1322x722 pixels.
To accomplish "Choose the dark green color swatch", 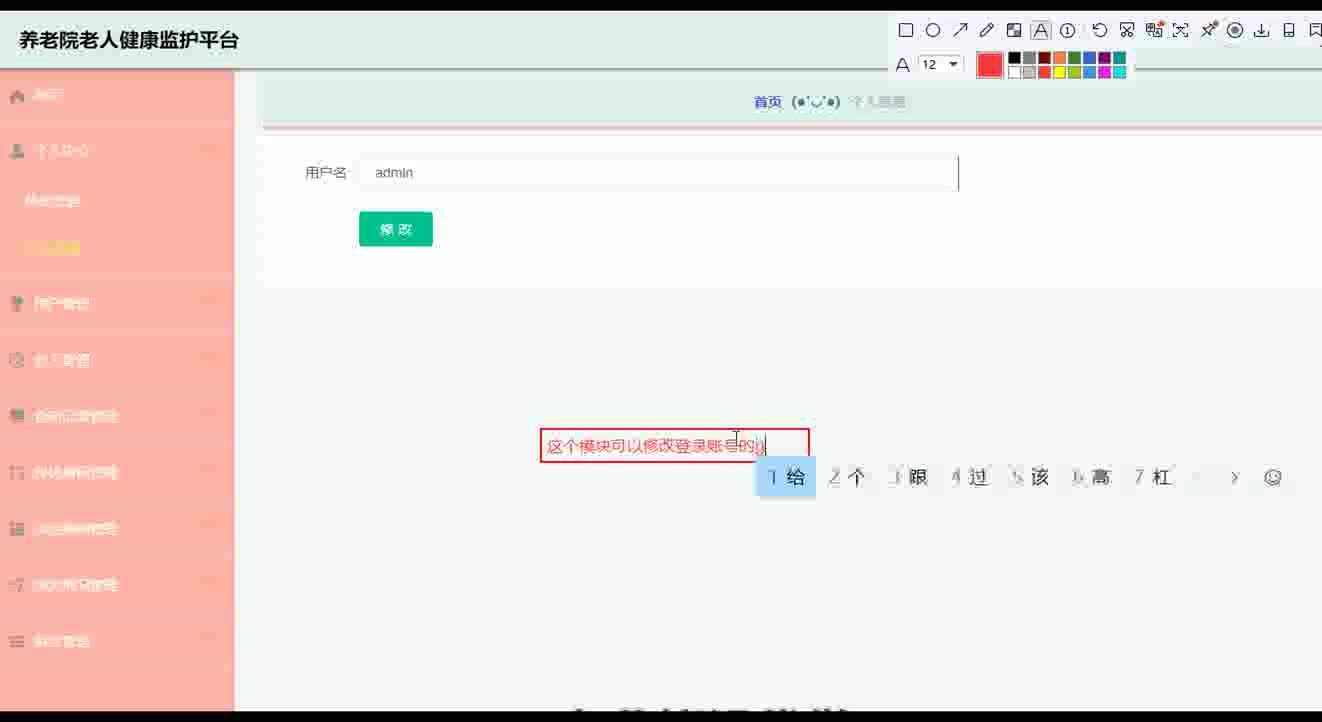I will tap(1075, 58).
